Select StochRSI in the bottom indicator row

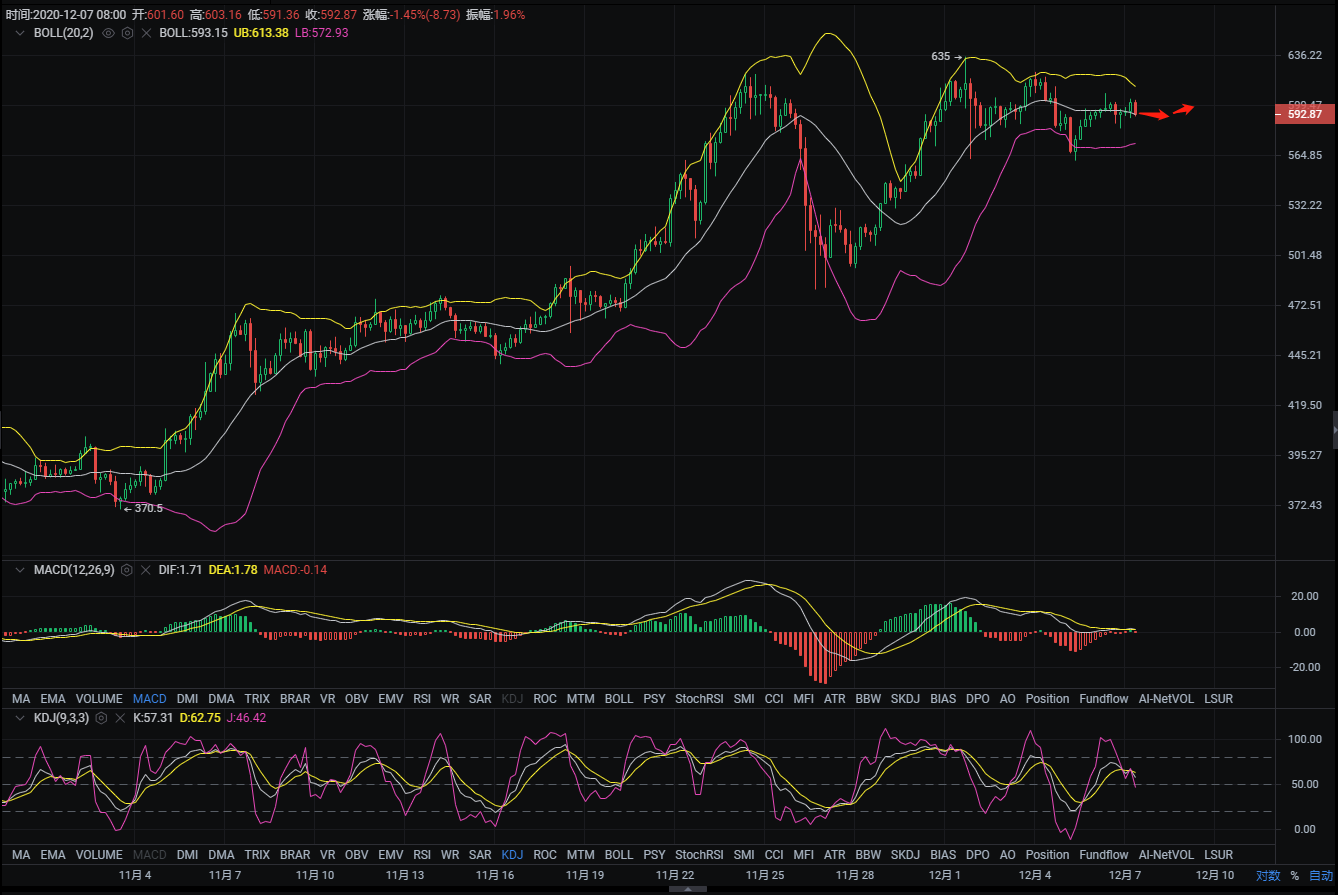[699, 855]
